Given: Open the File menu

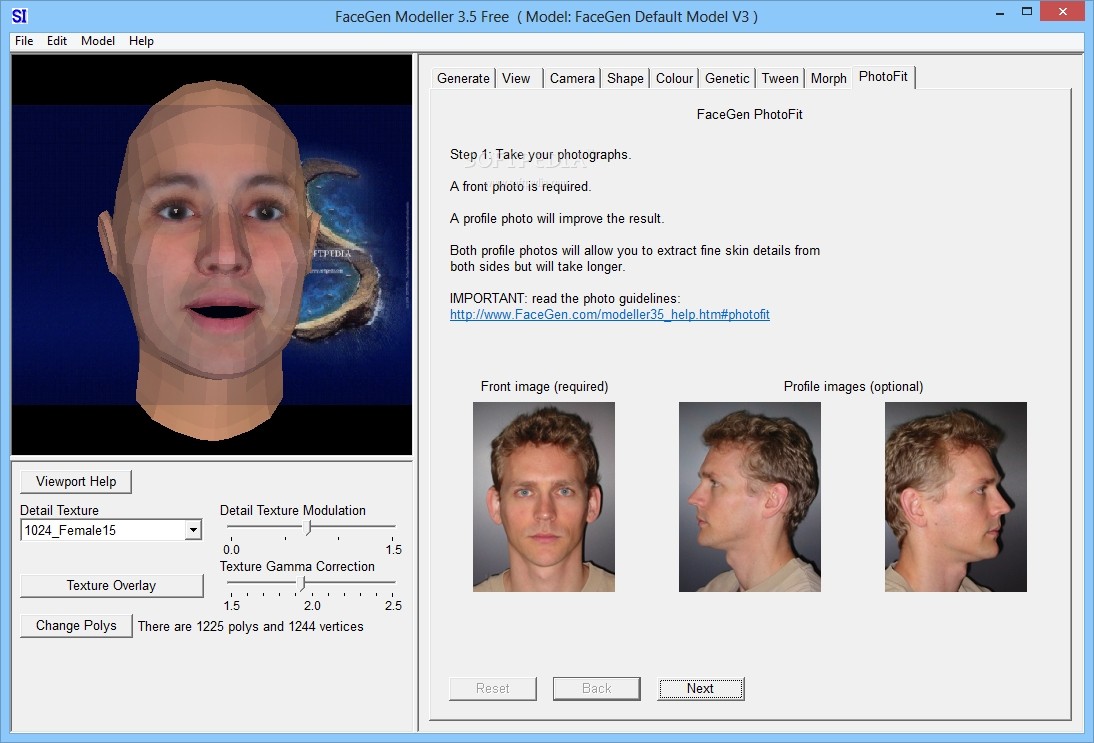Looking at the screenshot, I should (x=24, y=40).
